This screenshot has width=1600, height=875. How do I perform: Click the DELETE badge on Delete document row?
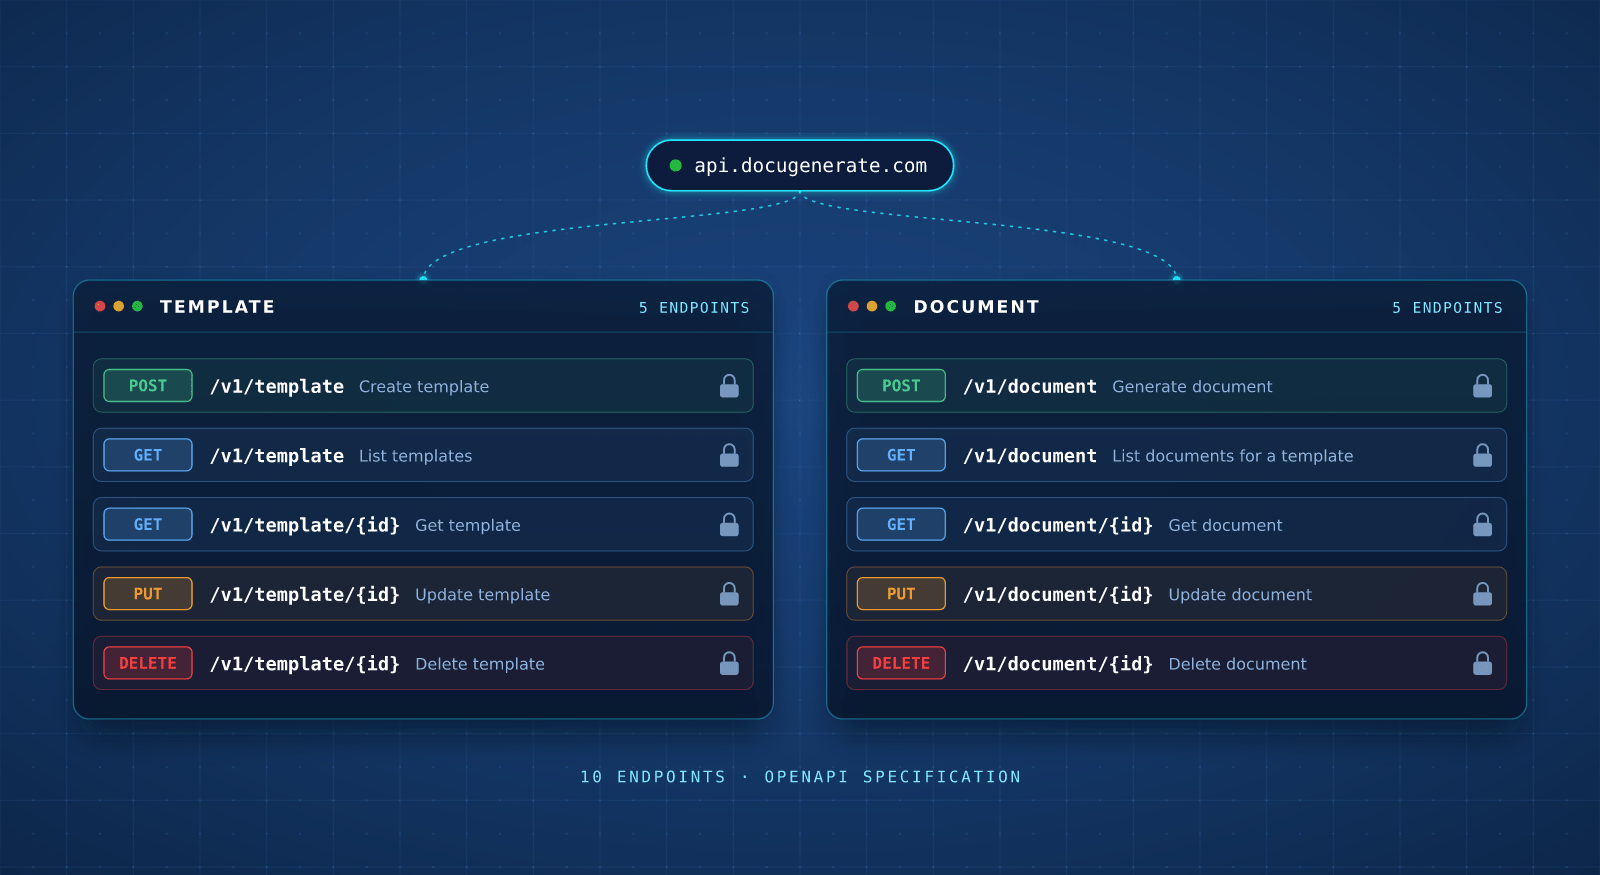click(x=901, y=663)
